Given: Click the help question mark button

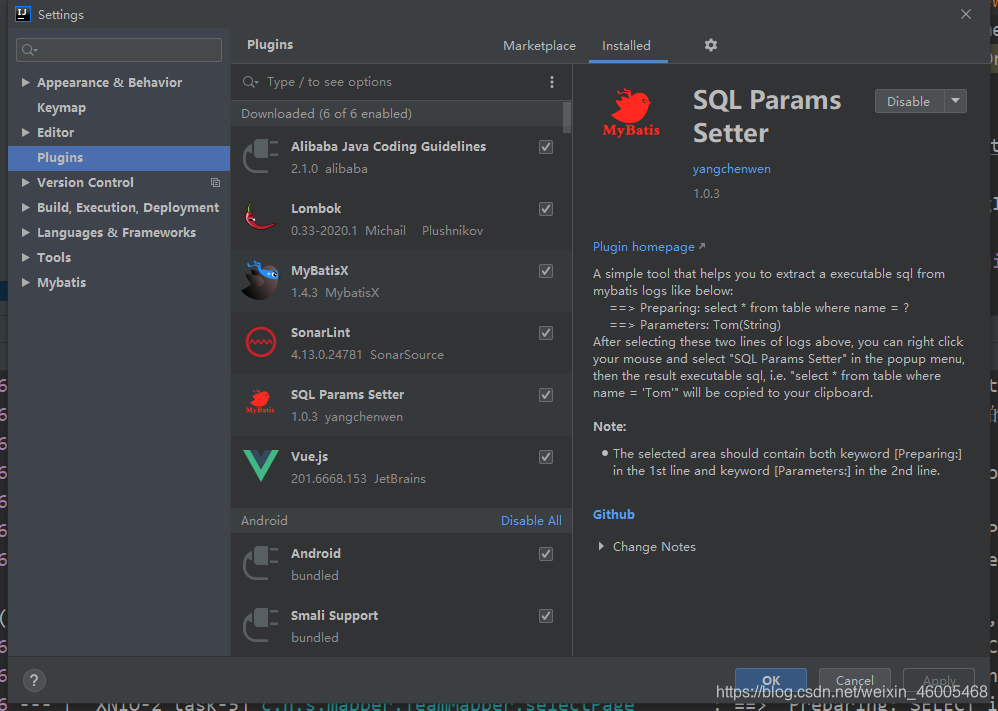Looking at the screenshot, I should 34,680.
